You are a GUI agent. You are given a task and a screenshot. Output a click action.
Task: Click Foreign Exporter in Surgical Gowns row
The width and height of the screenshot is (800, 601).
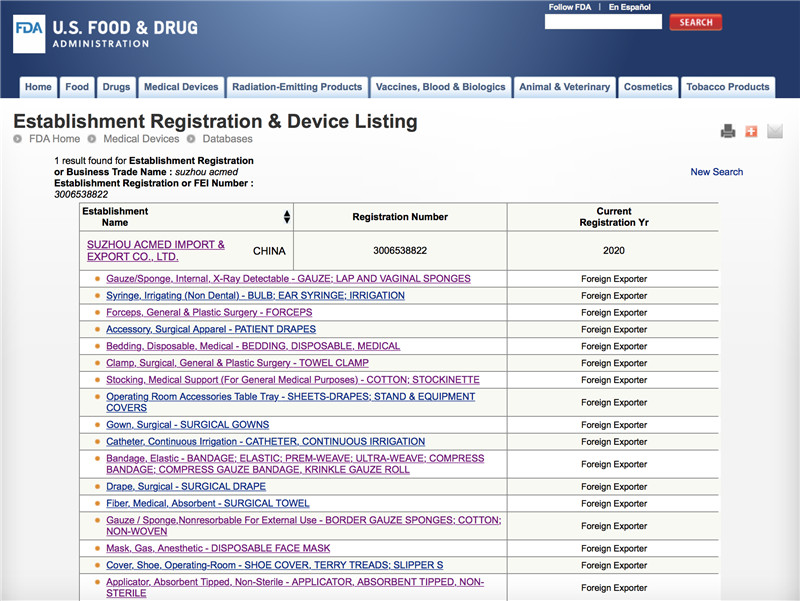click(614, 425)
